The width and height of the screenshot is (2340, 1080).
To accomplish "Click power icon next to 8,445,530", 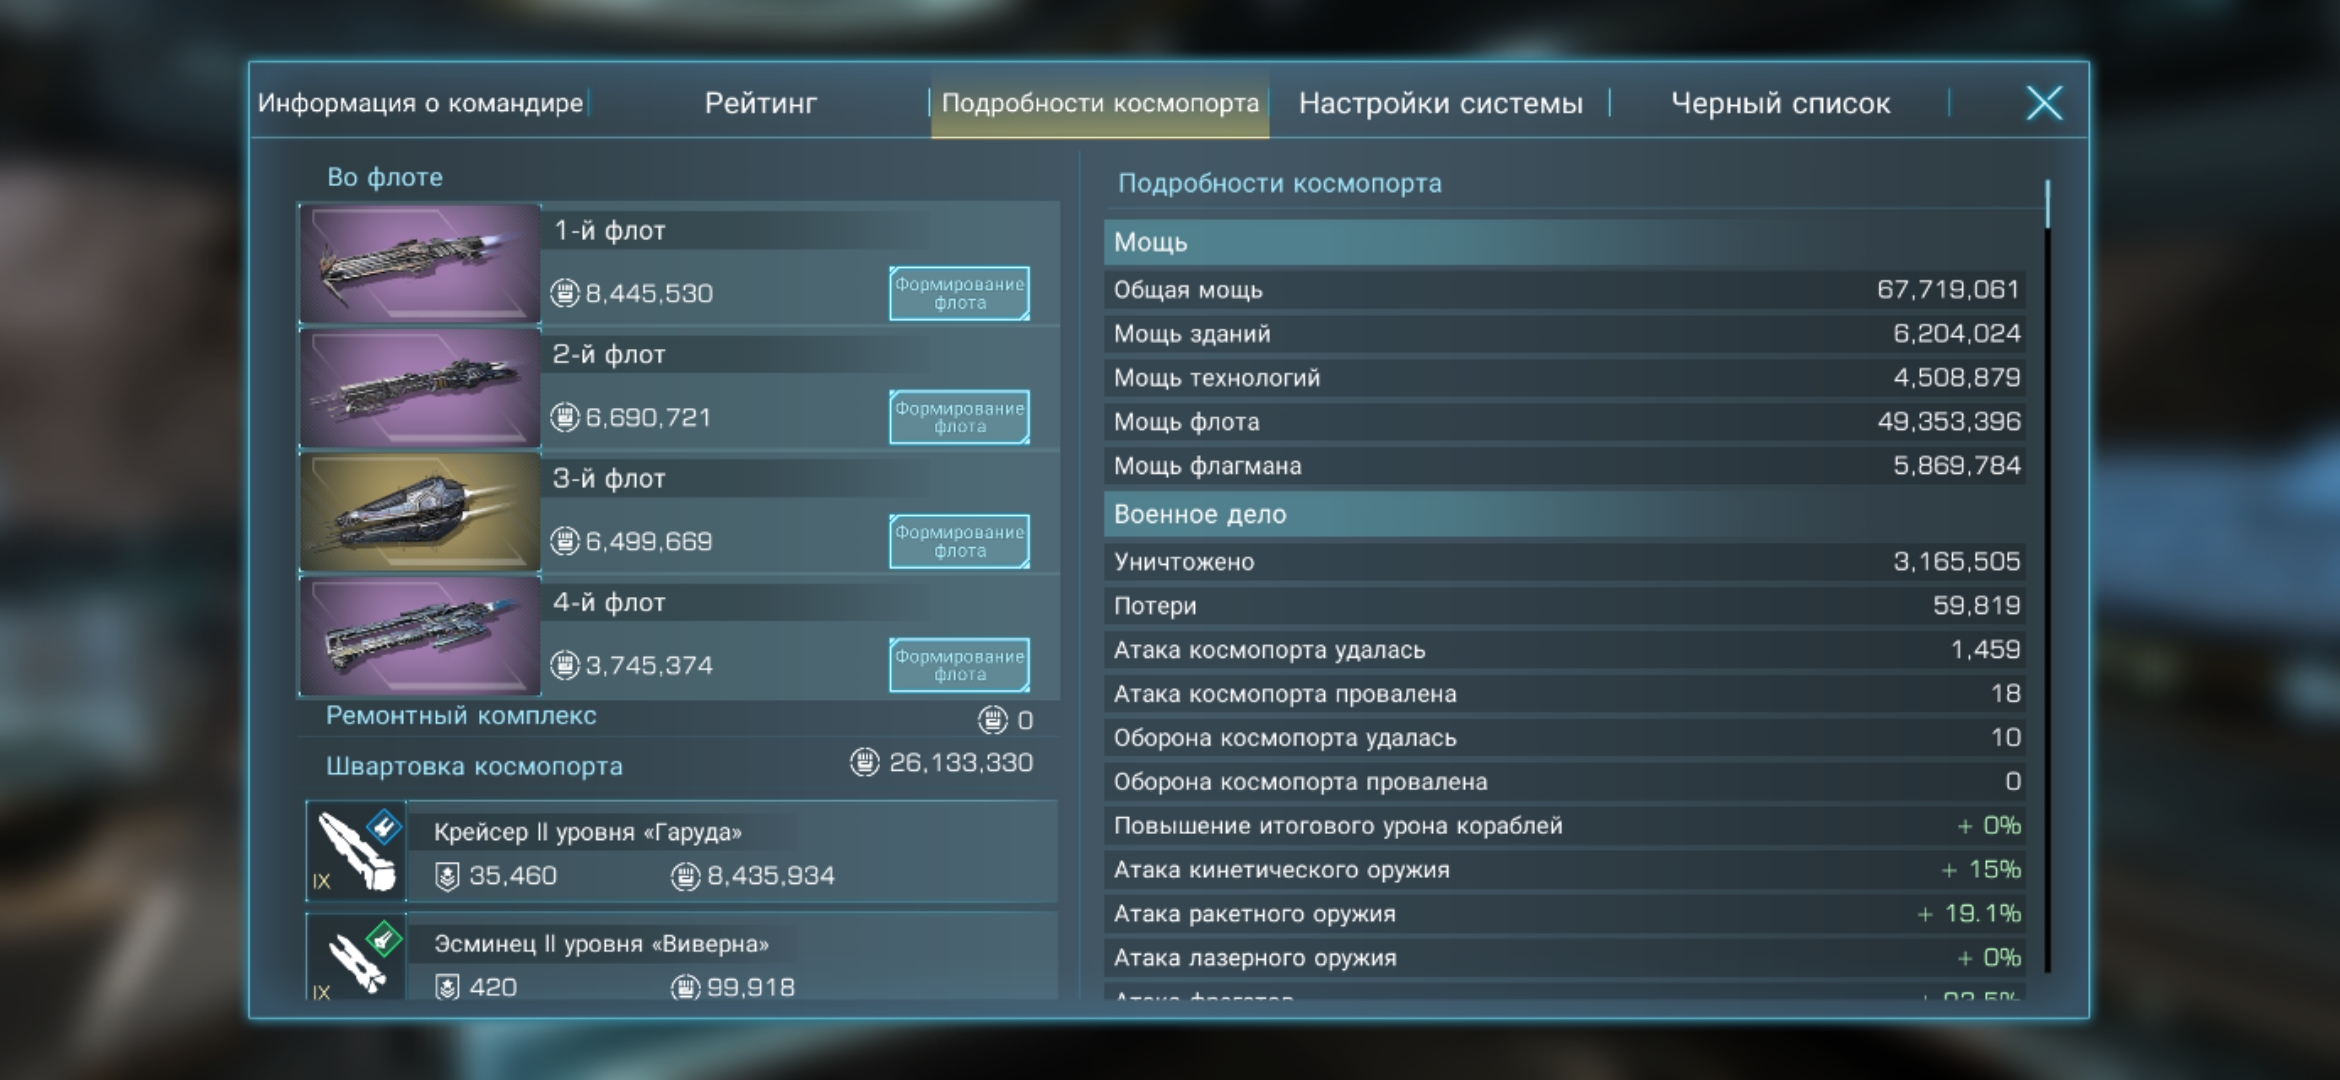I will click(565, 293).
